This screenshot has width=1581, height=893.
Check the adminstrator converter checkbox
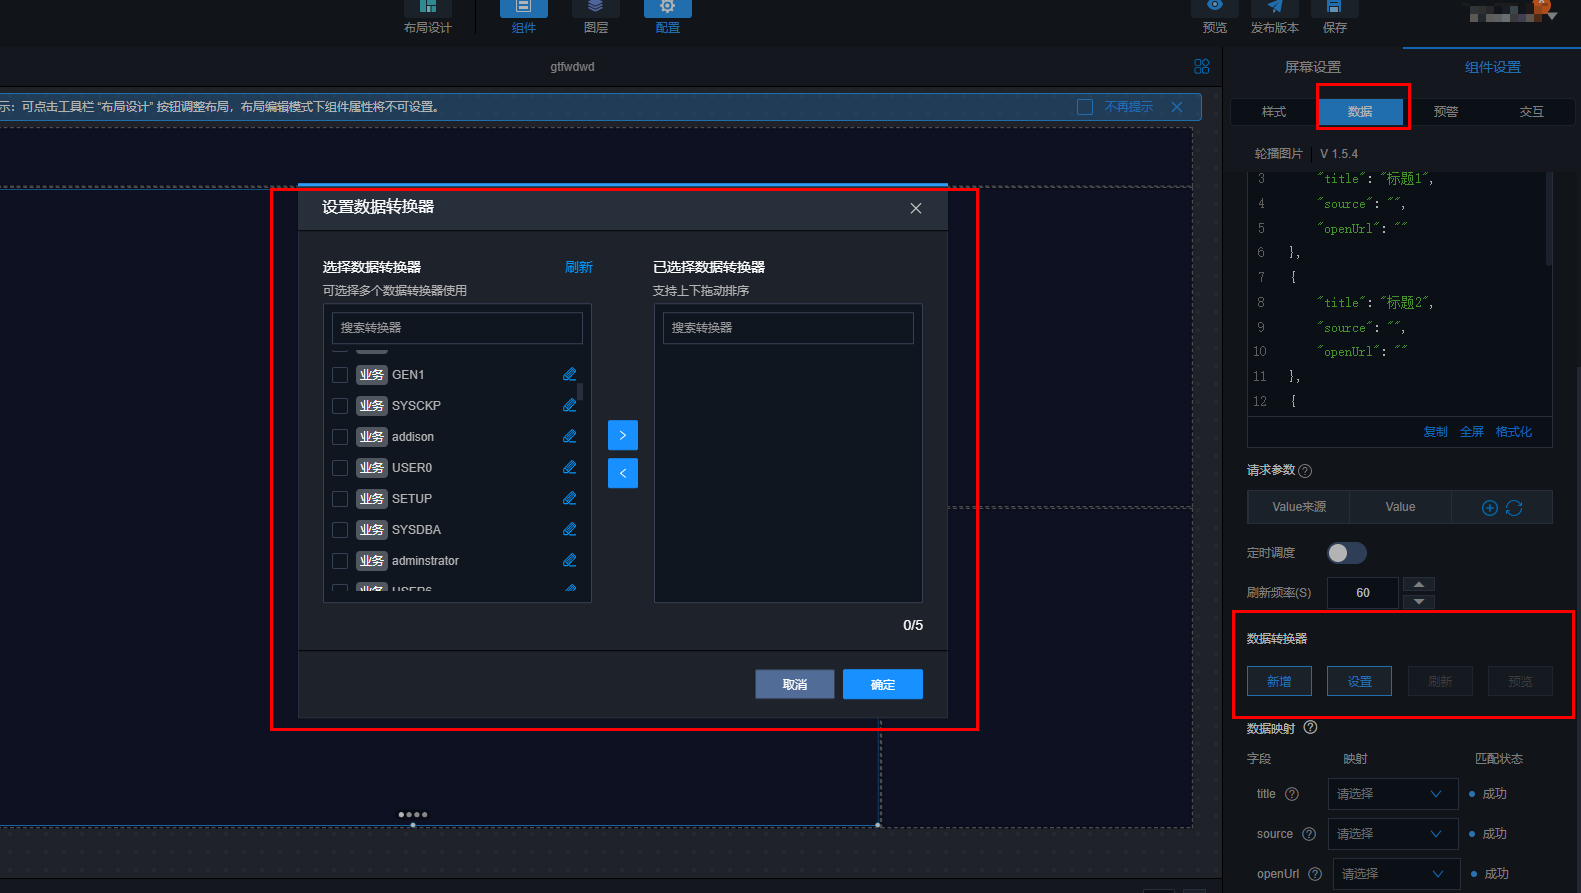[340, 561]
